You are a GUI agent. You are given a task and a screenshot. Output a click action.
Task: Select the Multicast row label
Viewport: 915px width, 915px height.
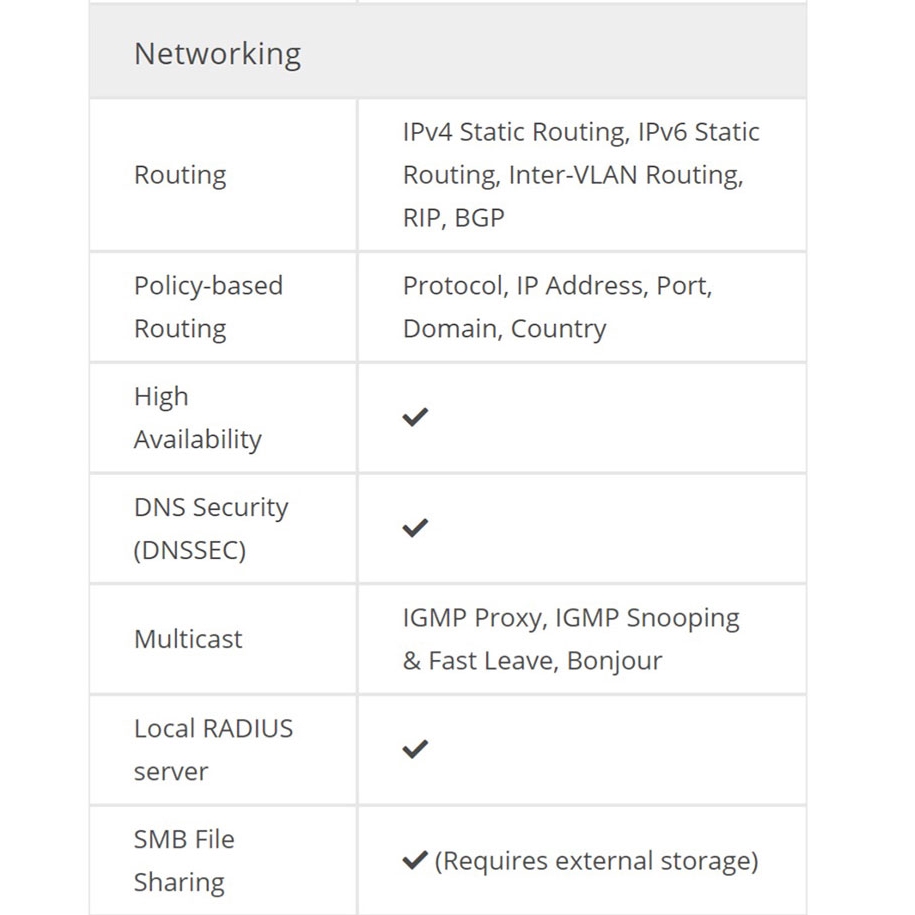[x=188, y=639]
